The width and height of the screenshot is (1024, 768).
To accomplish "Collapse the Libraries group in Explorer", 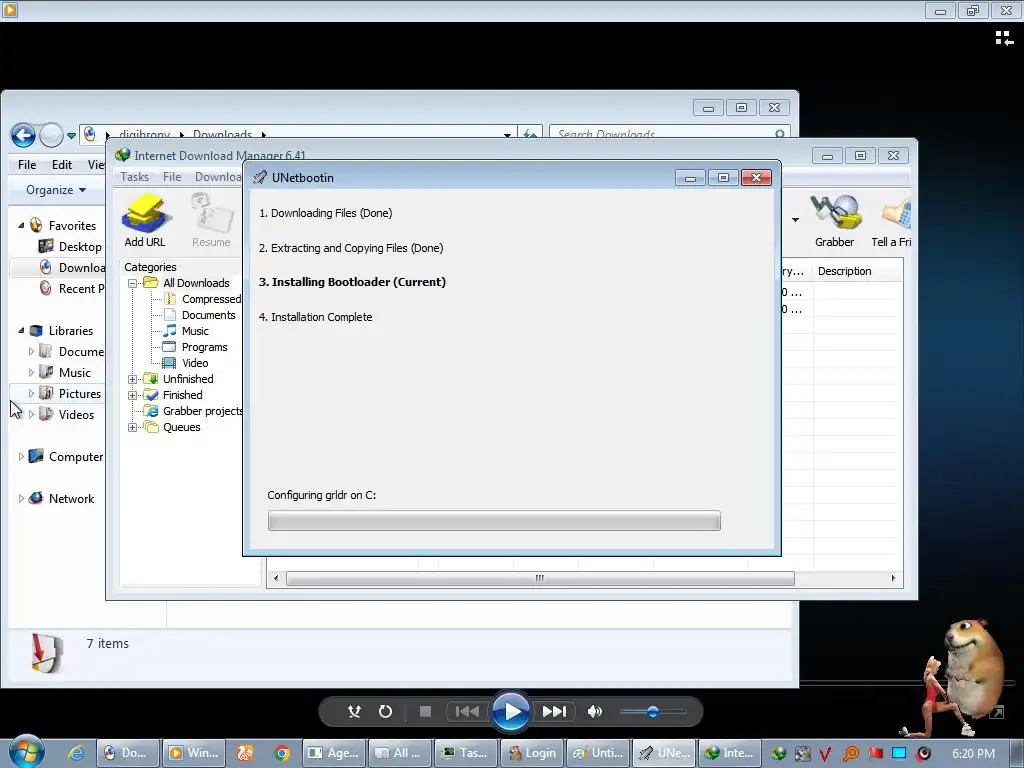I will pyautogui.click(x=21, y=330).
